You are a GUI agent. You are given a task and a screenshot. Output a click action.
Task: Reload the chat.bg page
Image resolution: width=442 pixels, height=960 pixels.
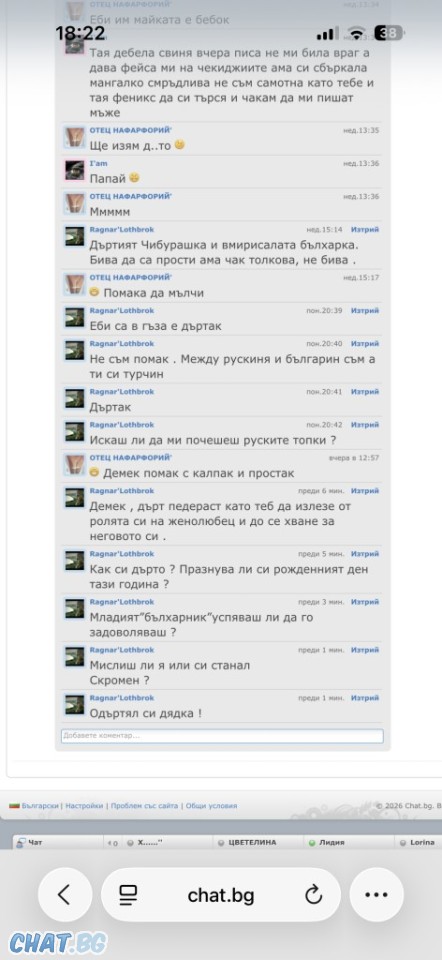pyautogui.click(x=313, y=895)
